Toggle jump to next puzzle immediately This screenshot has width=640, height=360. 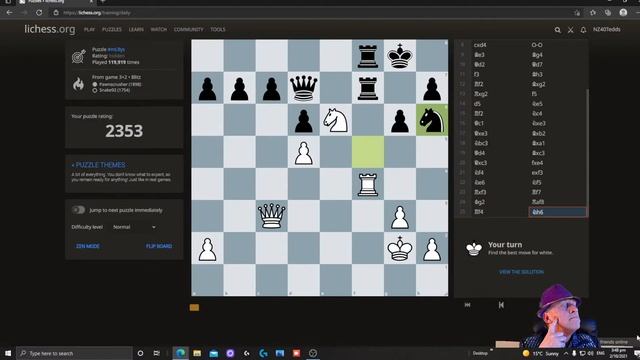pyautogui.click(x=78, y=210)
